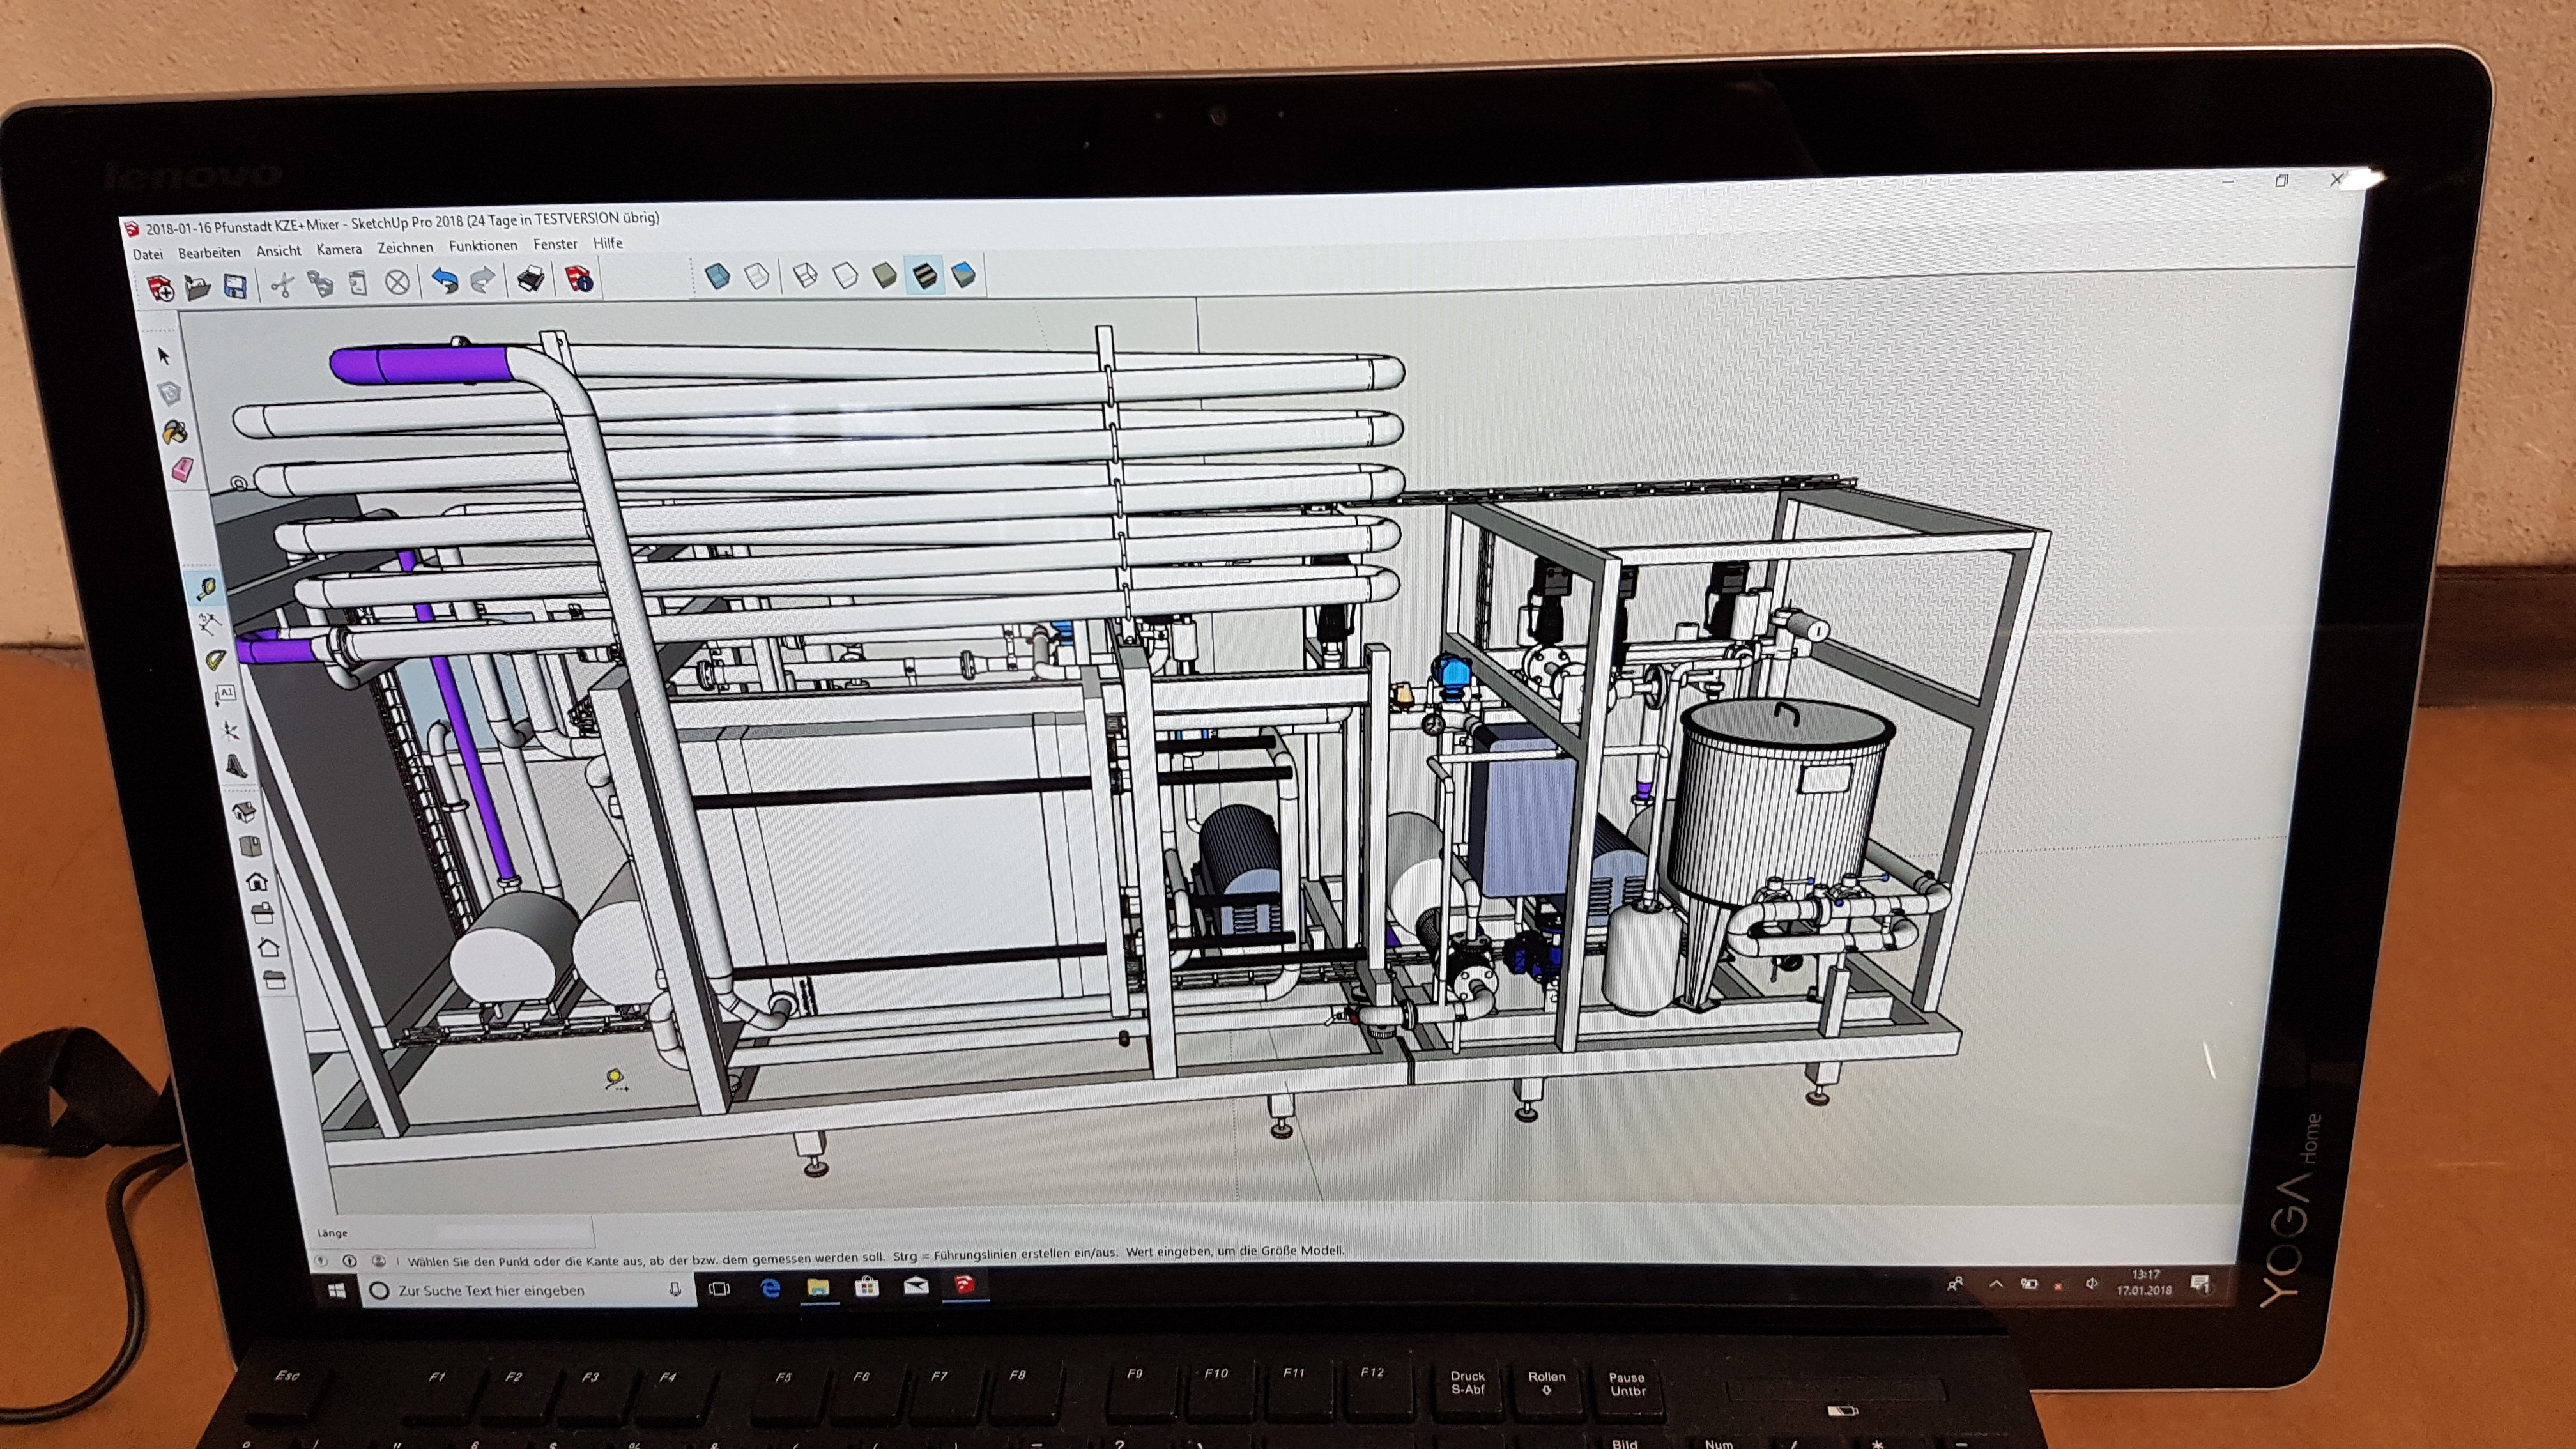Open Task View on the taskbar
This screenshot has width=2576, height=1449.
[719, 1289]
